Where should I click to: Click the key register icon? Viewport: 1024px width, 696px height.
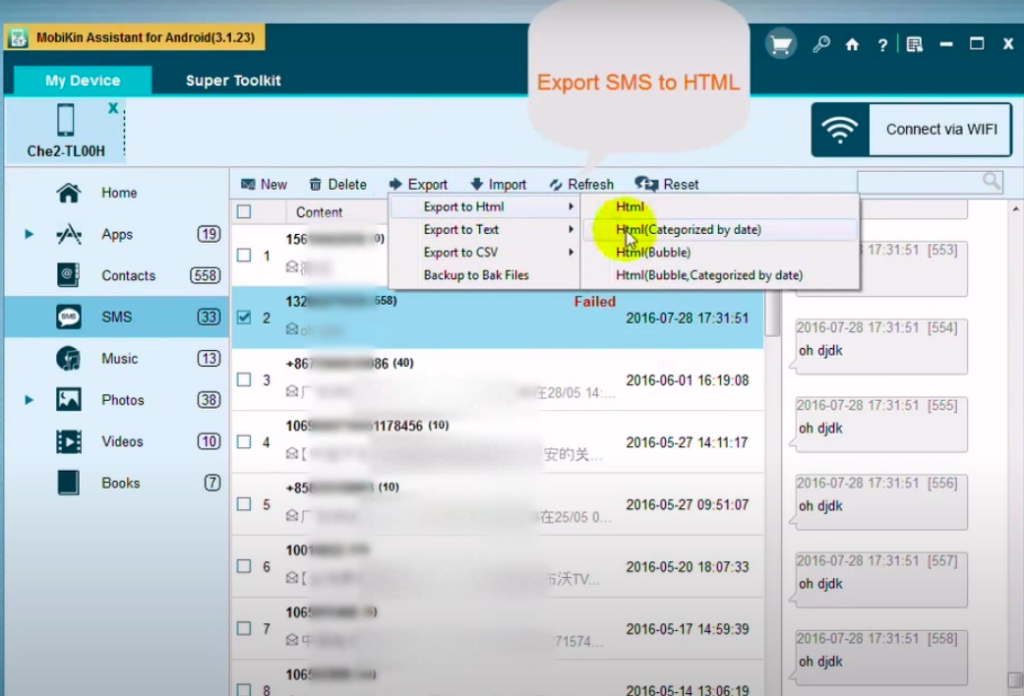(x=821, y=44)
